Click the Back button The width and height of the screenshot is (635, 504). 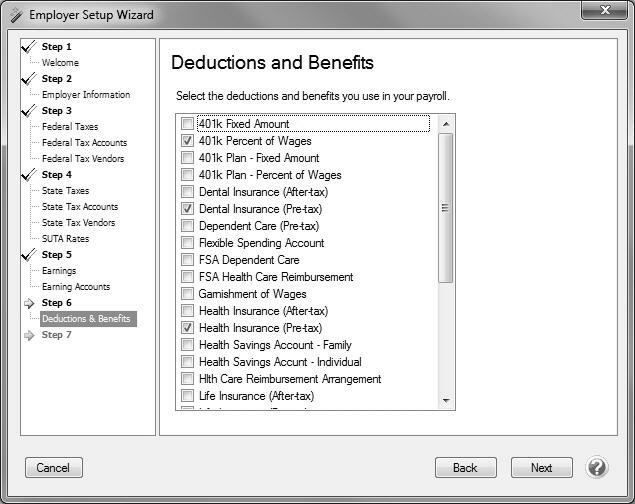pyautogui.click(x=465, y=467)
